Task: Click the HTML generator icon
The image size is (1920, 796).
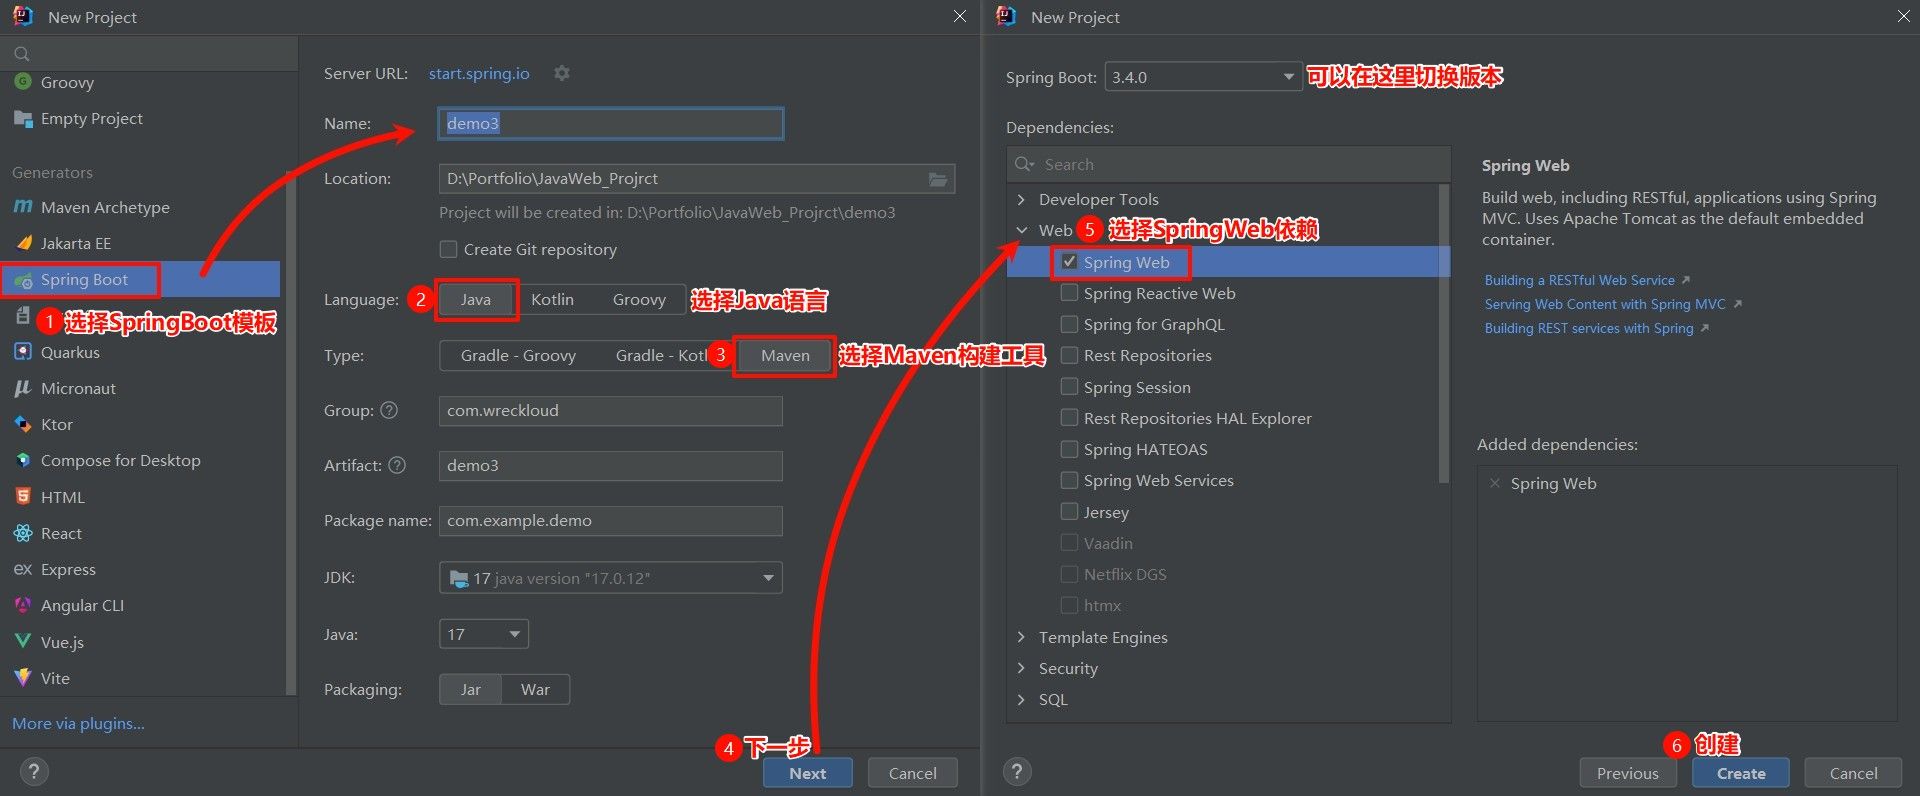Action: pyautogui.click(x=23, y=497)
